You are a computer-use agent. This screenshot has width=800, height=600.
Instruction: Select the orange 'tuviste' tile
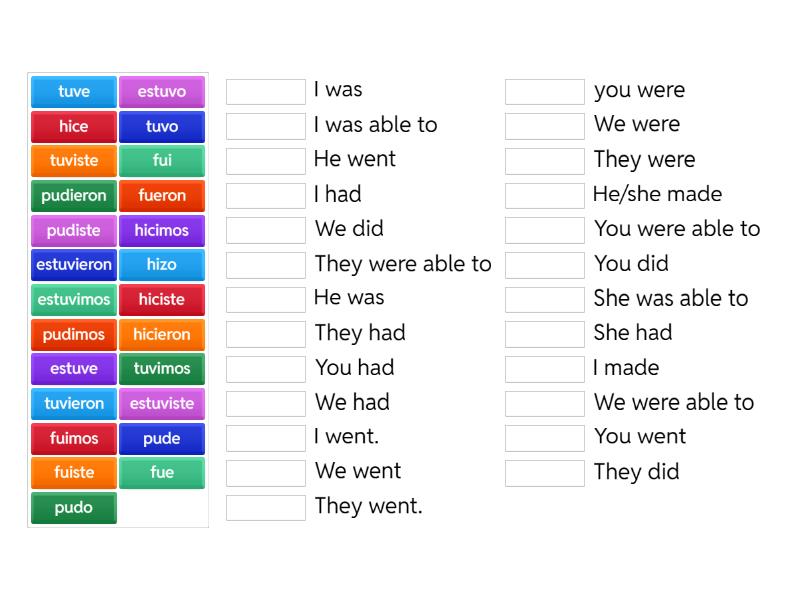click(x=74, y=161)
